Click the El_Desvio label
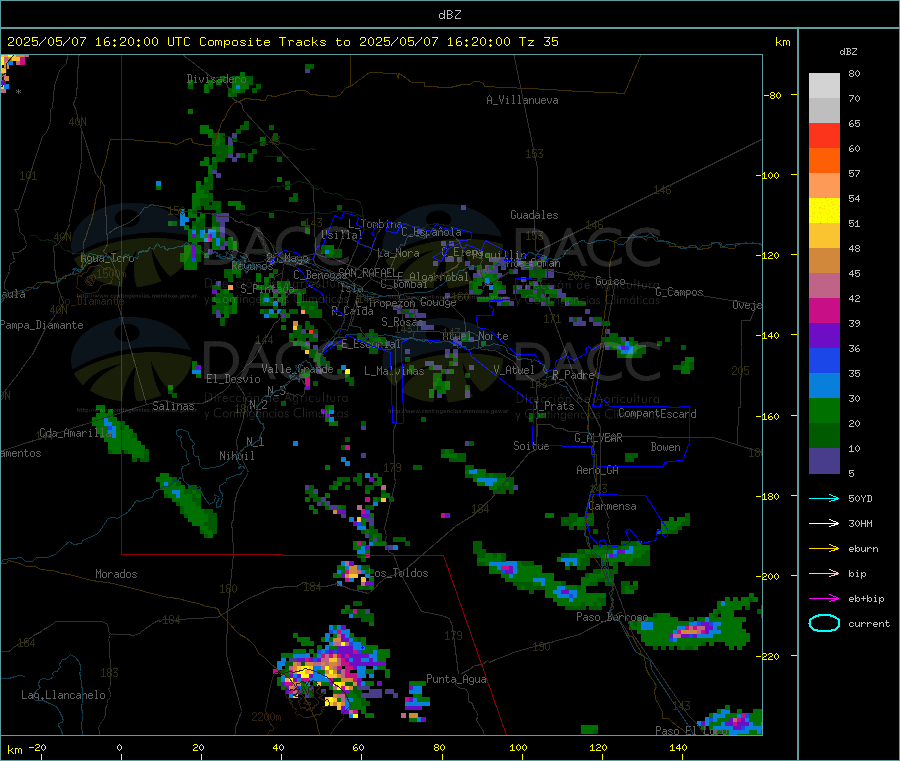 tap(233, 379)
